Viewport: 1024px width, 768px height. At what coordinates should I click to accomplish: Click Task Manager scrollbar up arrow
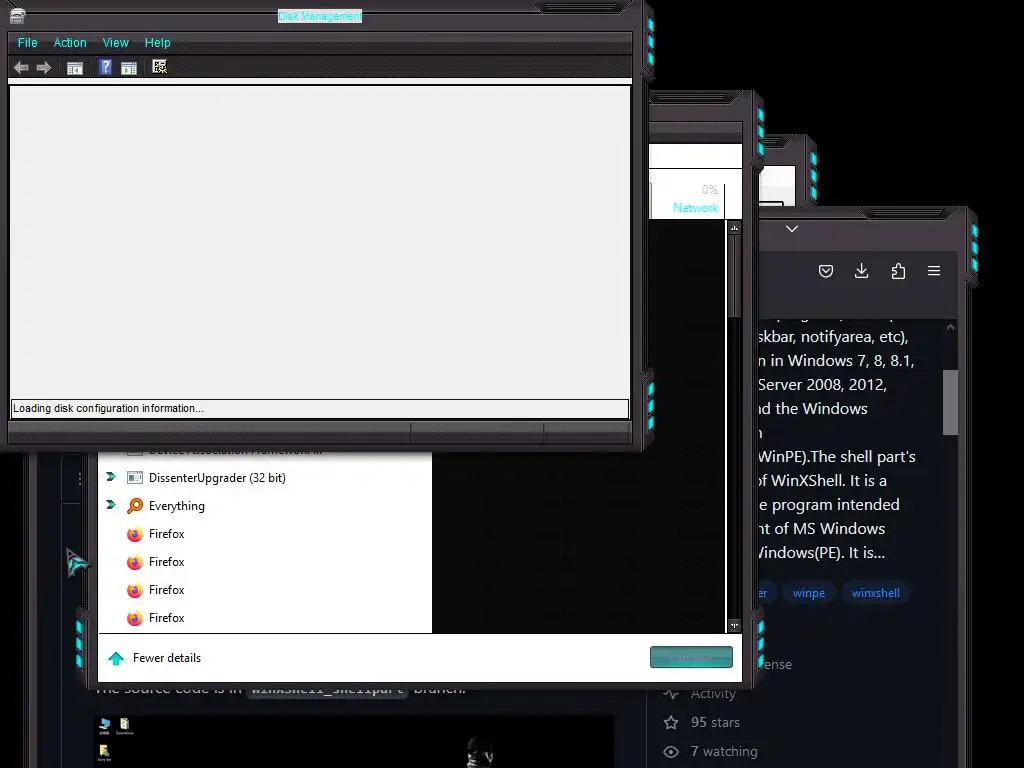point(735,228)
